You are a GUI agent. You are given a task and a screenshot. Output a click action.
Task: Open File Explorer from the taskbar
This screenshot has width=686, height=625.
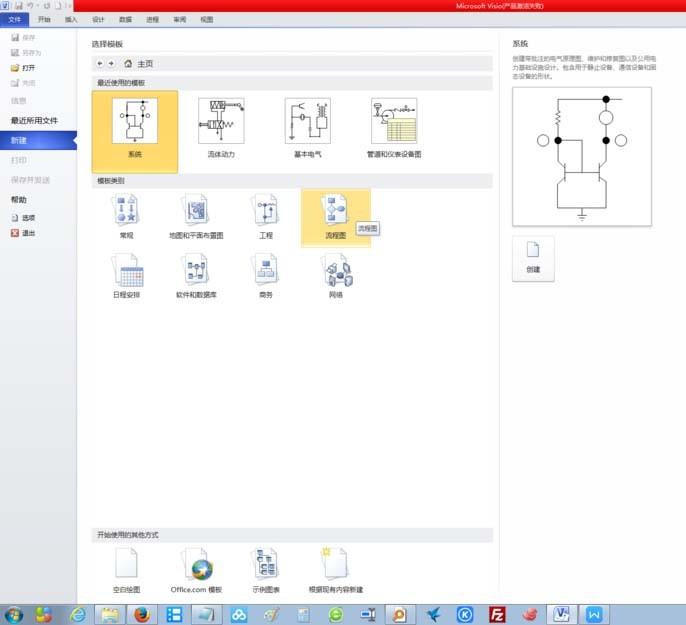coord(110,615)
